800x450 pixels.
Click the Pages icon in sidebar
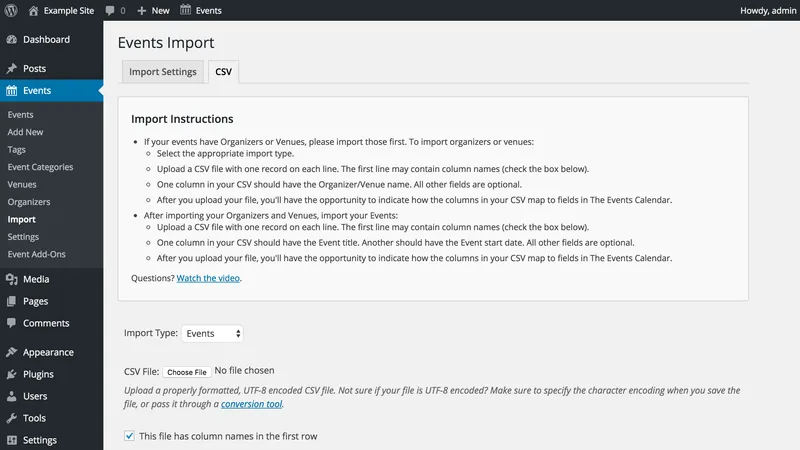pyautogui.click(x=11, y=301)
